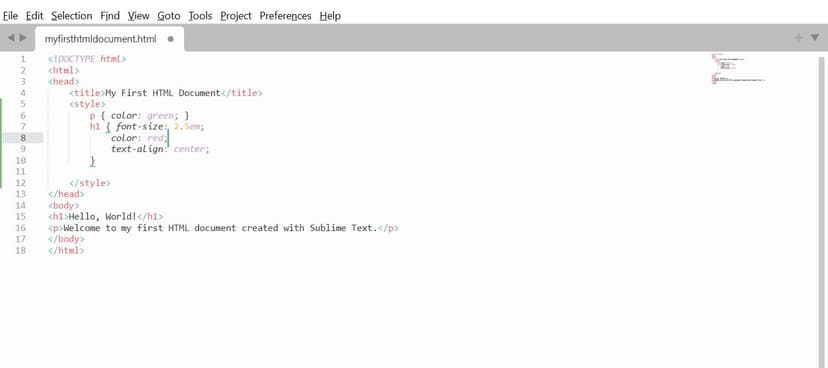Click the '2.5em' value
Image resolution: width=828 pixels, height=368 pixels.
[x=186, y=127]
